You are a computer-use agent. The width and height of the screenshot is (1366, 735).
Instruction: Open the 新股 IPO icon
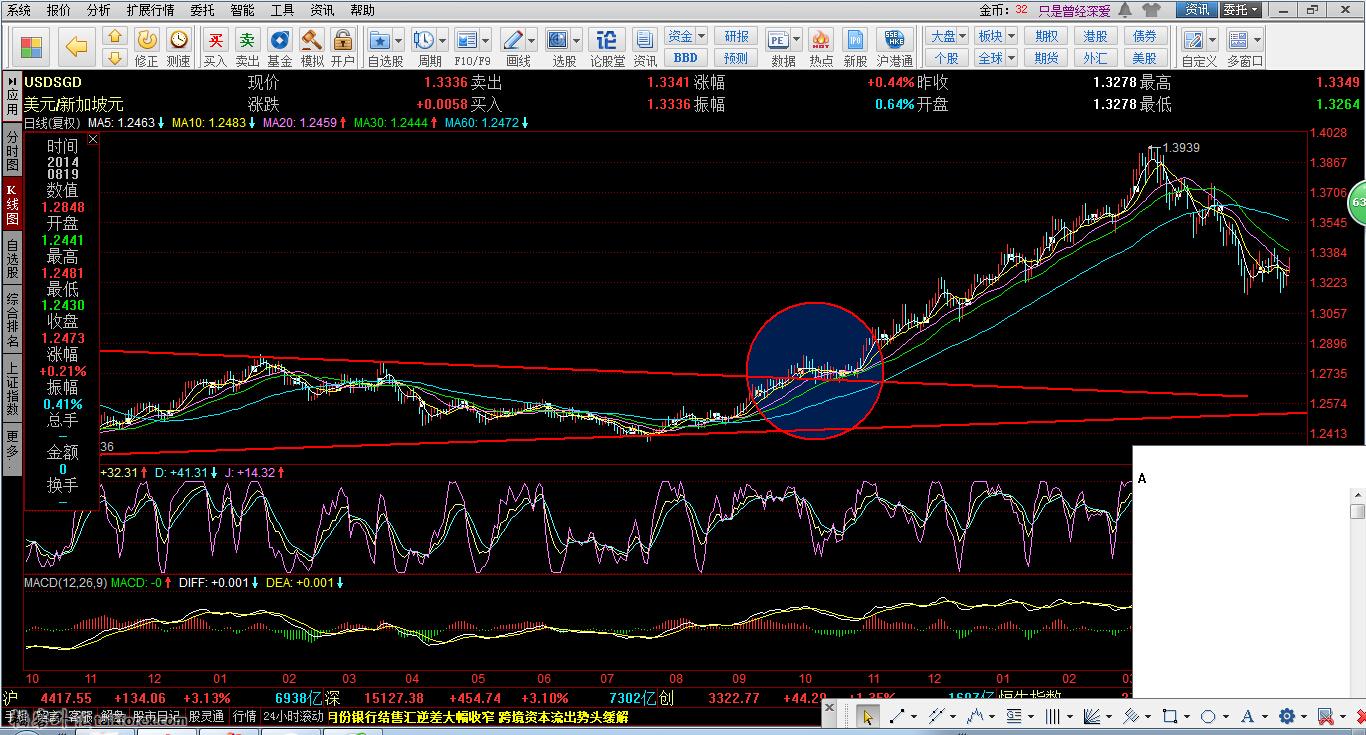coord(855,40)
